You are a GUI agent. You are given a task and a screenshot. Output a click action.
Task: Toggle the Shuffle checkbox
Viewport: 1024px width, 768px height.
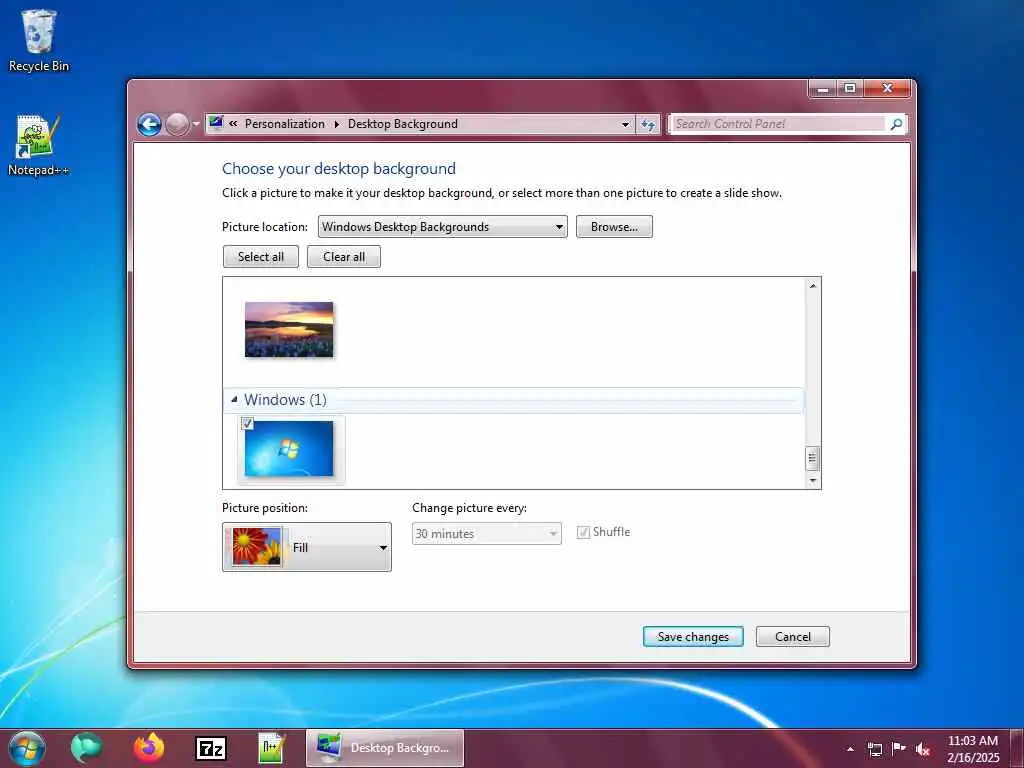583,532
